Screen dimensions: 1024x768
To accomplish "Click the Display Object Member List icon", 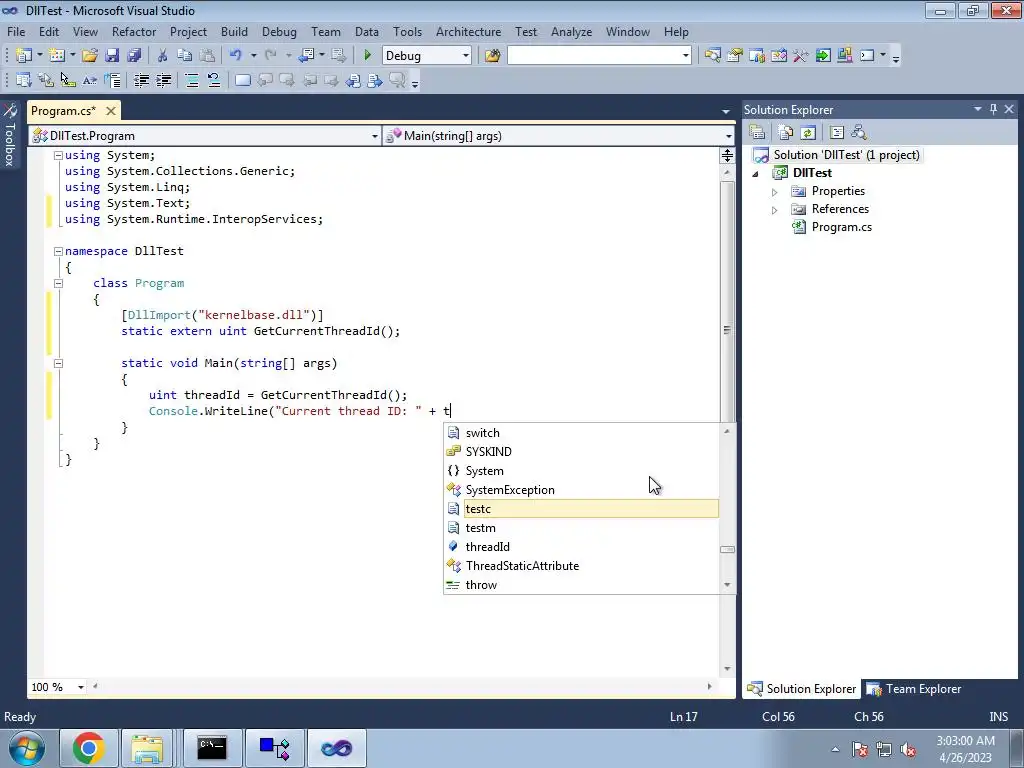I will (x=24, y=80).
